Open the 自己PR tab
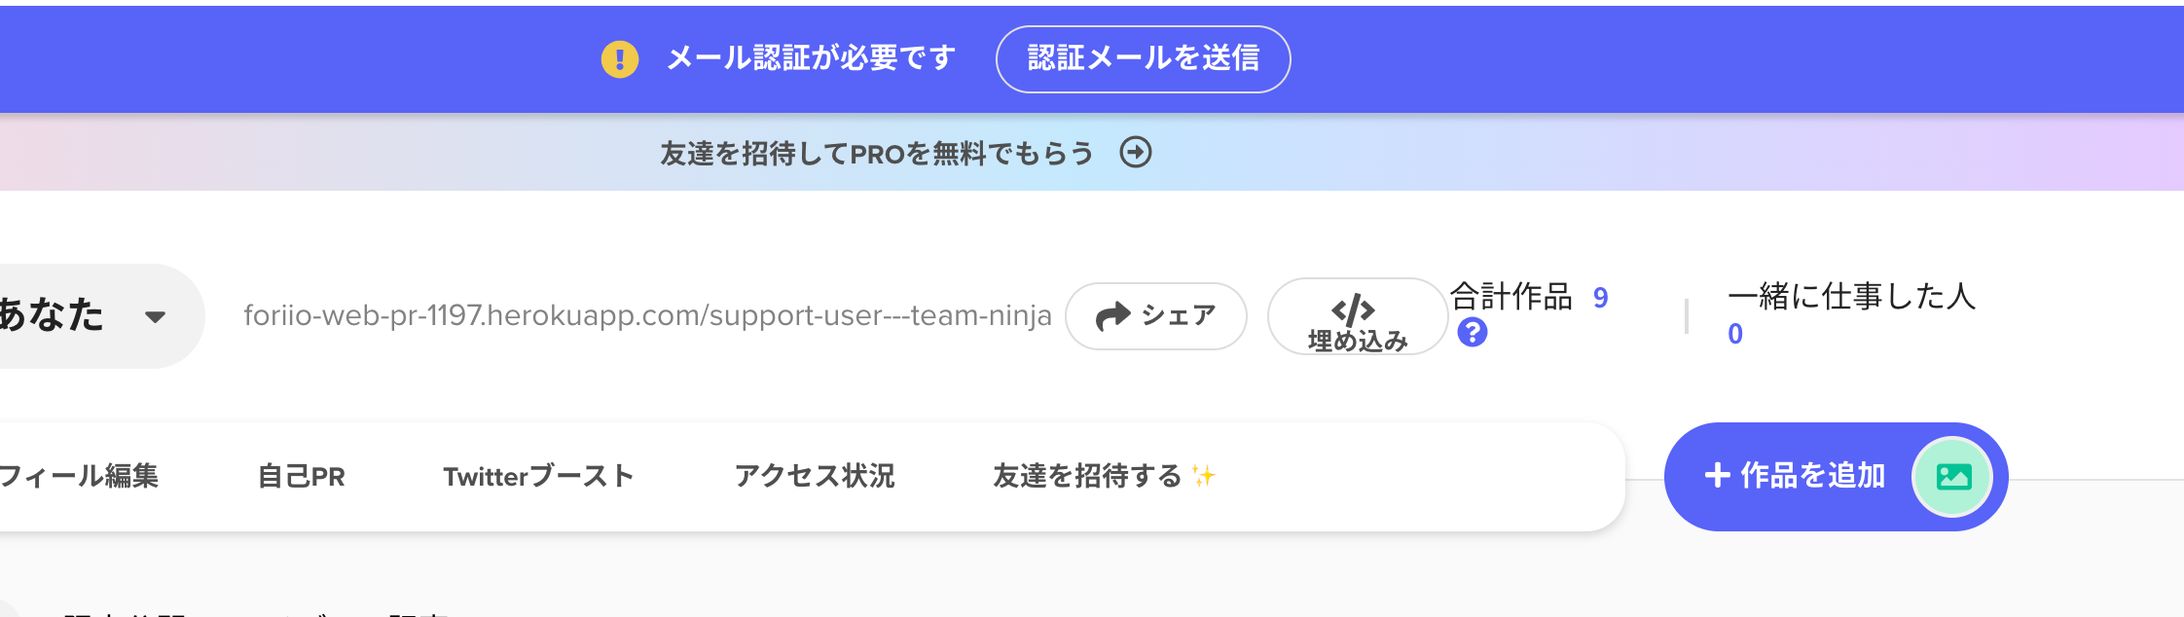The width and height of the screenshot is (2184, 617). pos(301,476)
